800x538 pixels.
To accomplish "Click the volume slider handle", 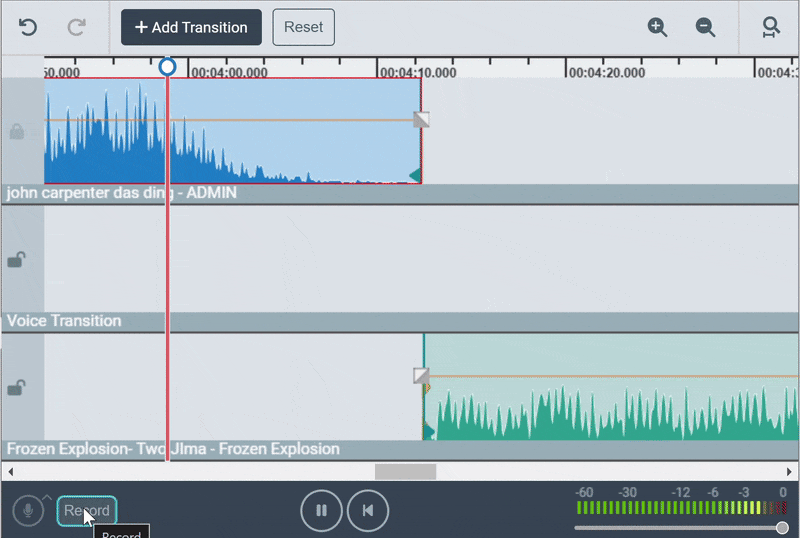I will click(x=782, y=528).
